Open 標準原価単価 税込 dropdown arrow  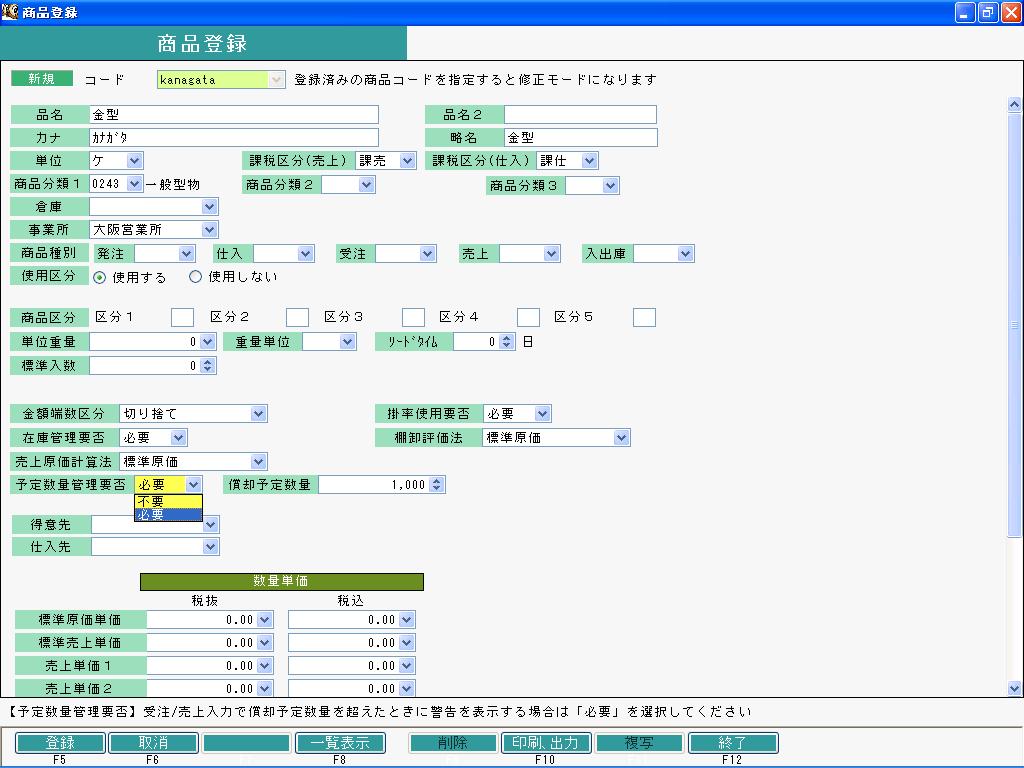click(406, 620)
